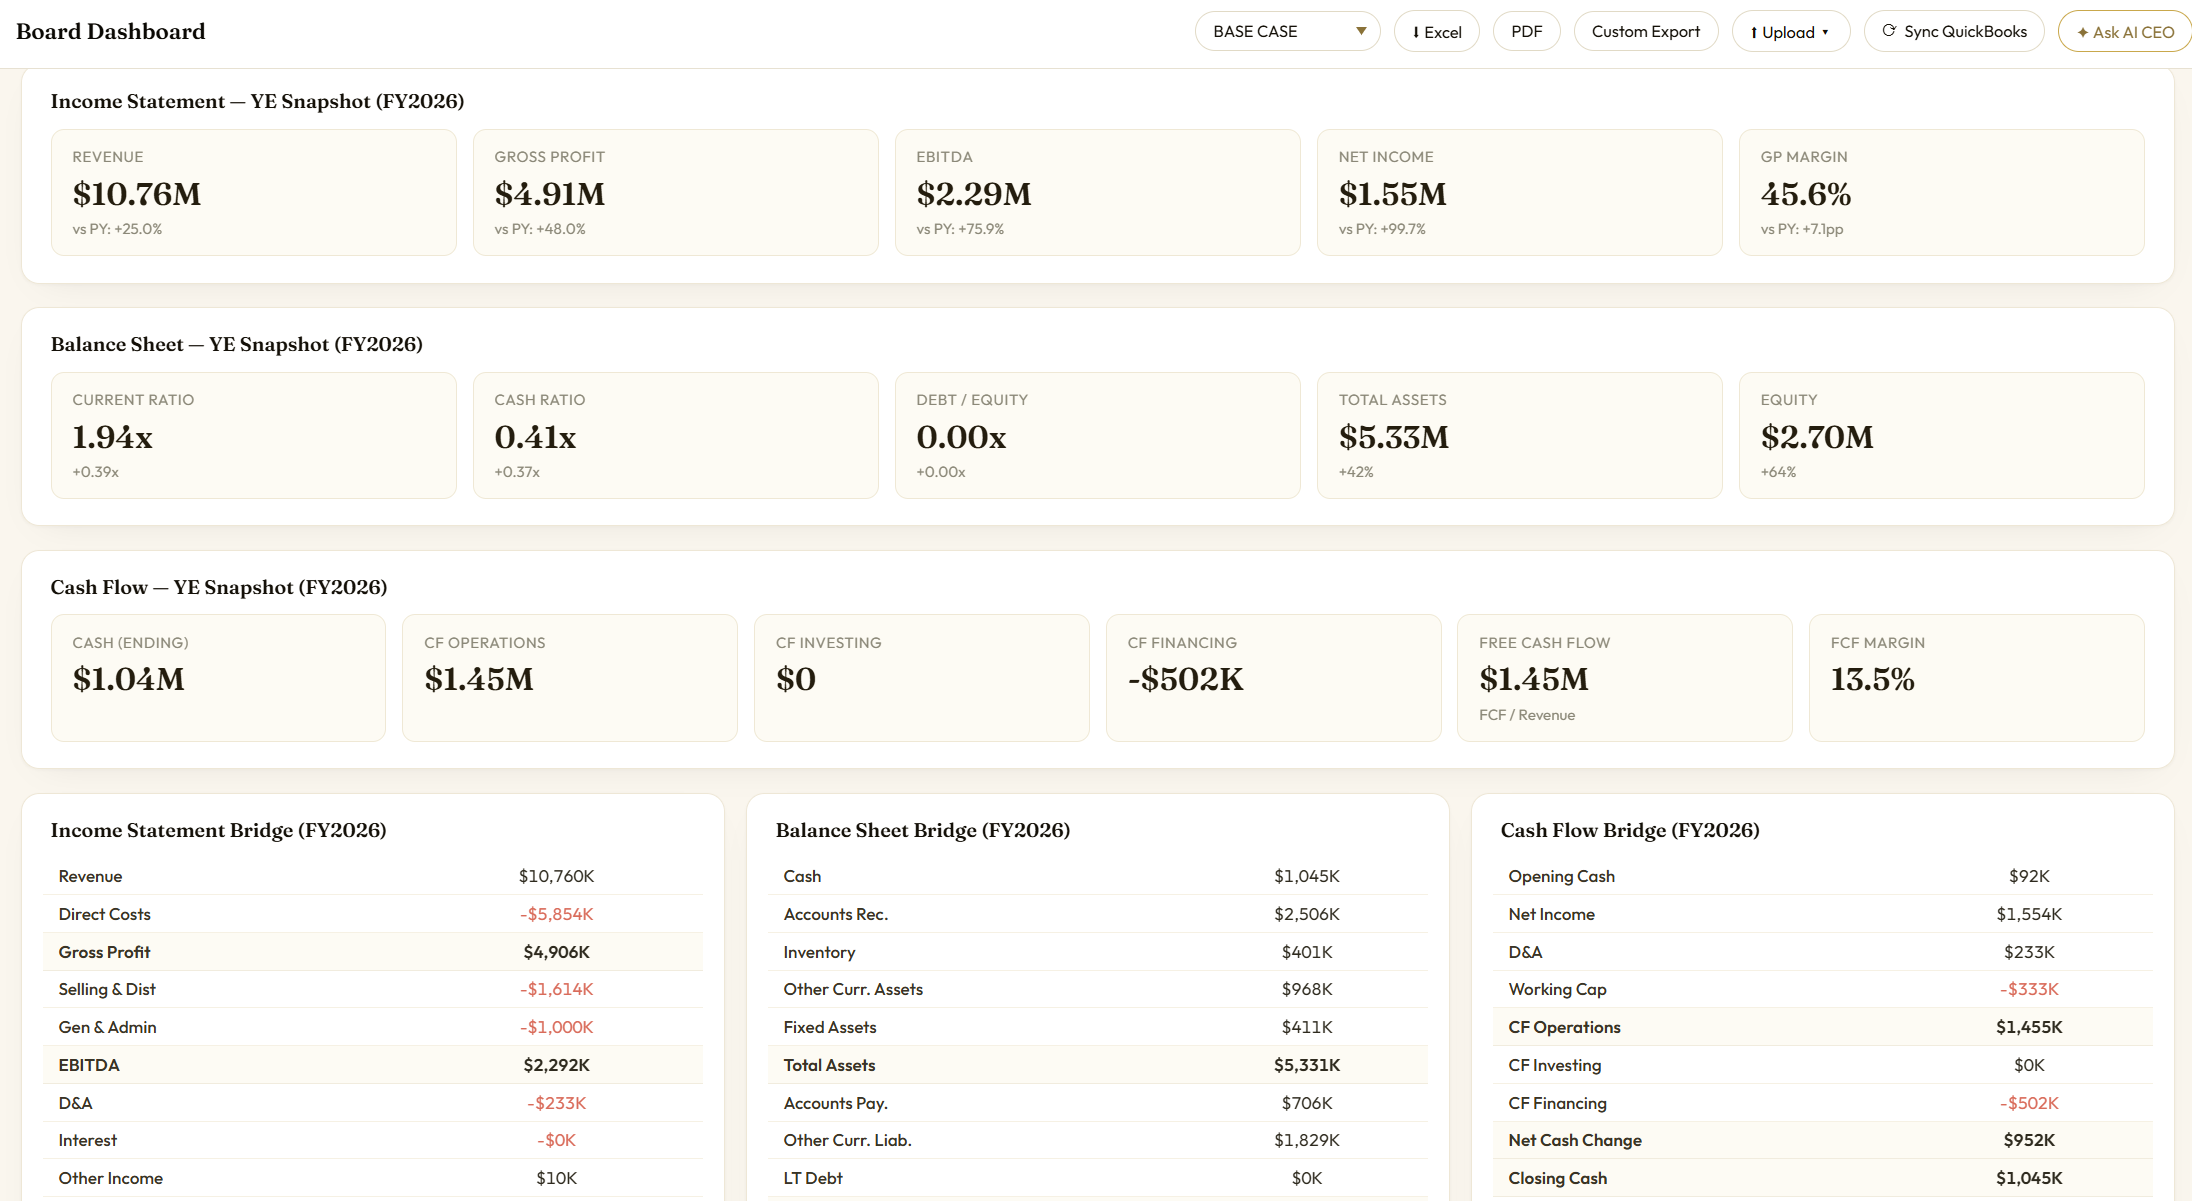This screenshot has width=2192, height=1201.
Task: Click the CF Investing $0K bridge value
Action: tap(2029, 1065)
